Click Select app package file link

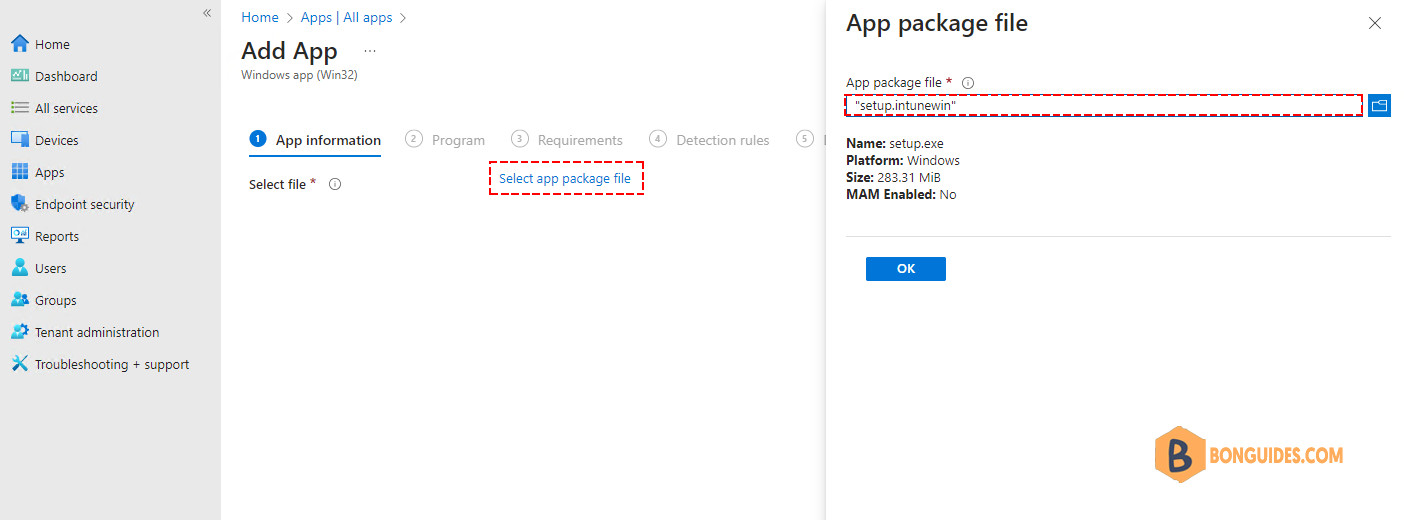coord(565,178)
